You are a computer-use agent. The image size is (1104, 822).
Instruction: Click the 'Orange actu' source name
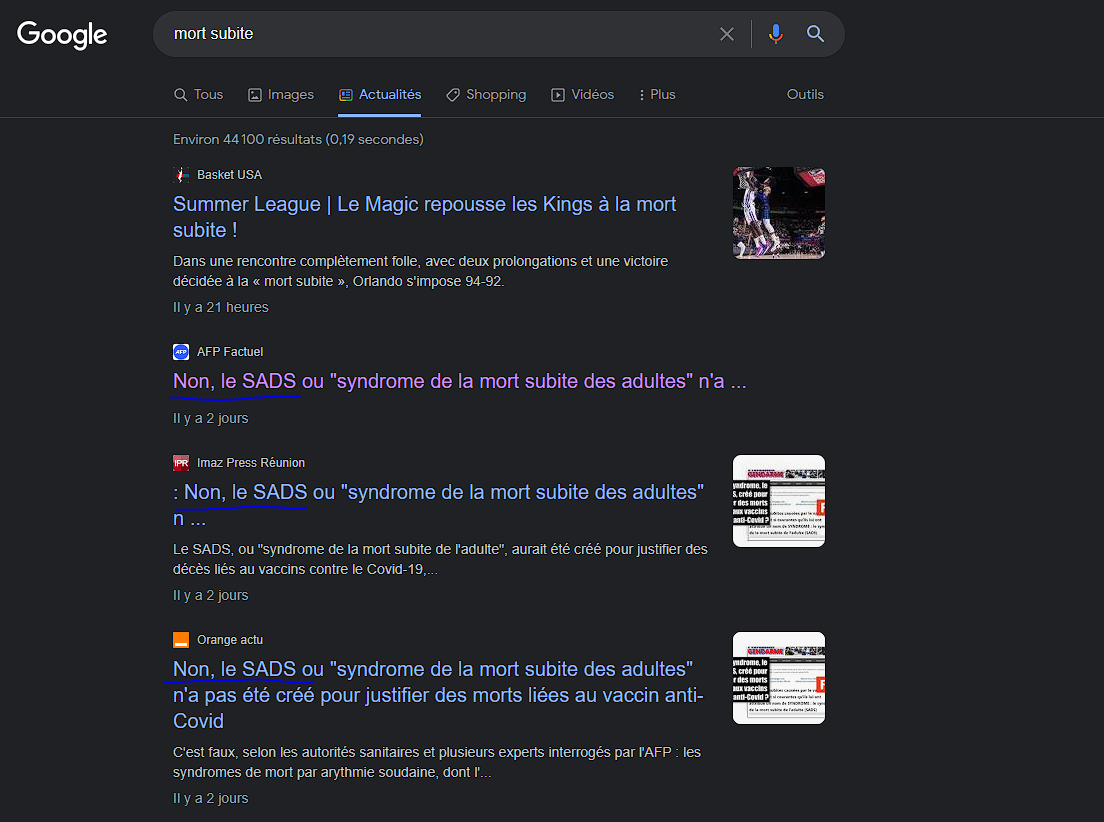(x=230, y=640)
